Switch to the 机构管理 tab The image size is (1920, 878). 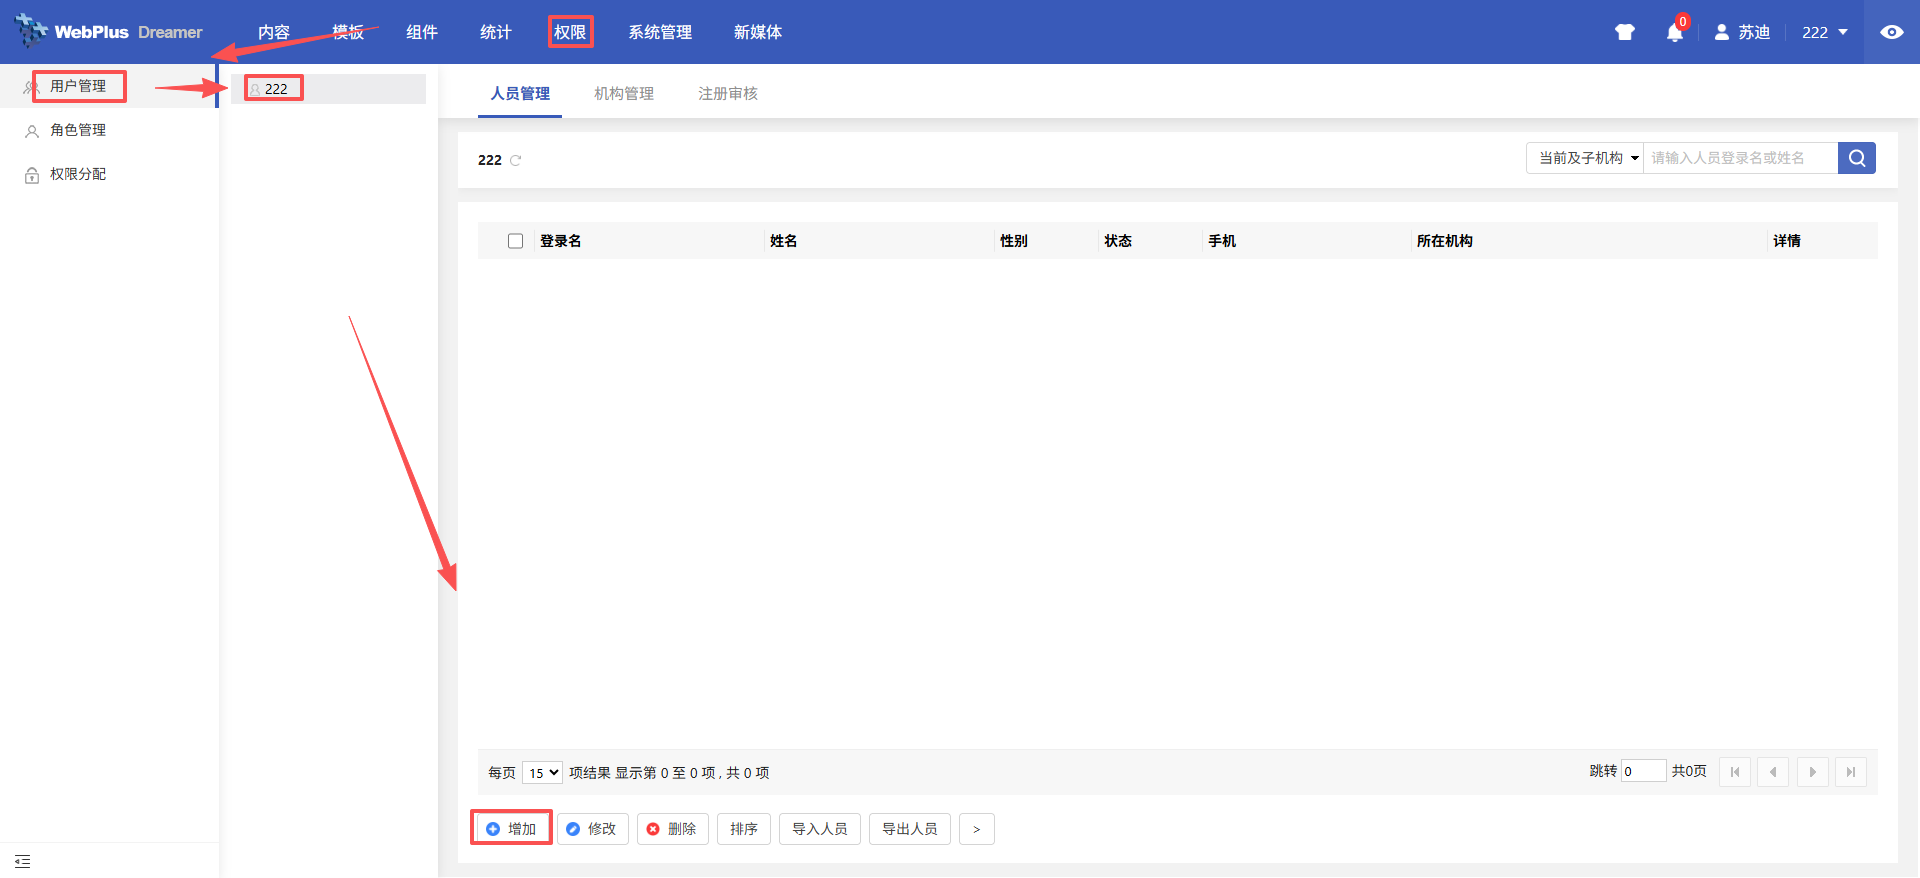point(623,93)
